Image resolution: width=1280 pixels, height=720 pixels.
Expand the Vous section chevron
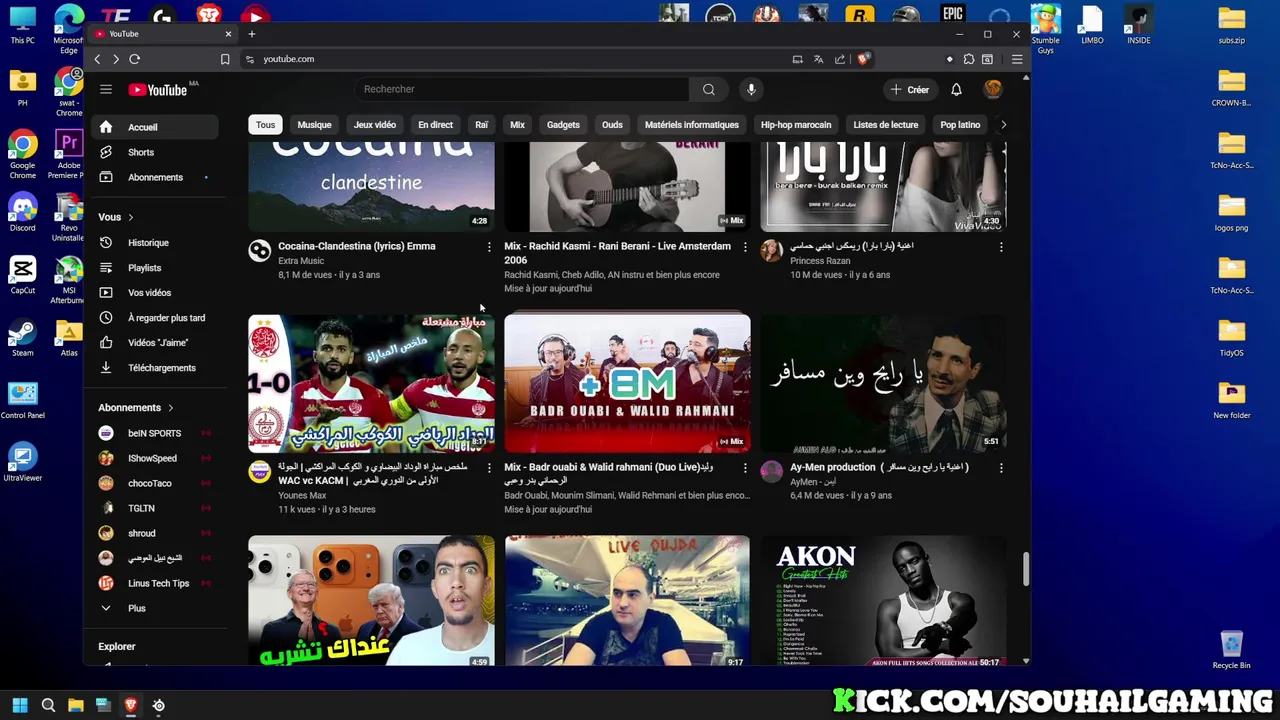point(130,217)
